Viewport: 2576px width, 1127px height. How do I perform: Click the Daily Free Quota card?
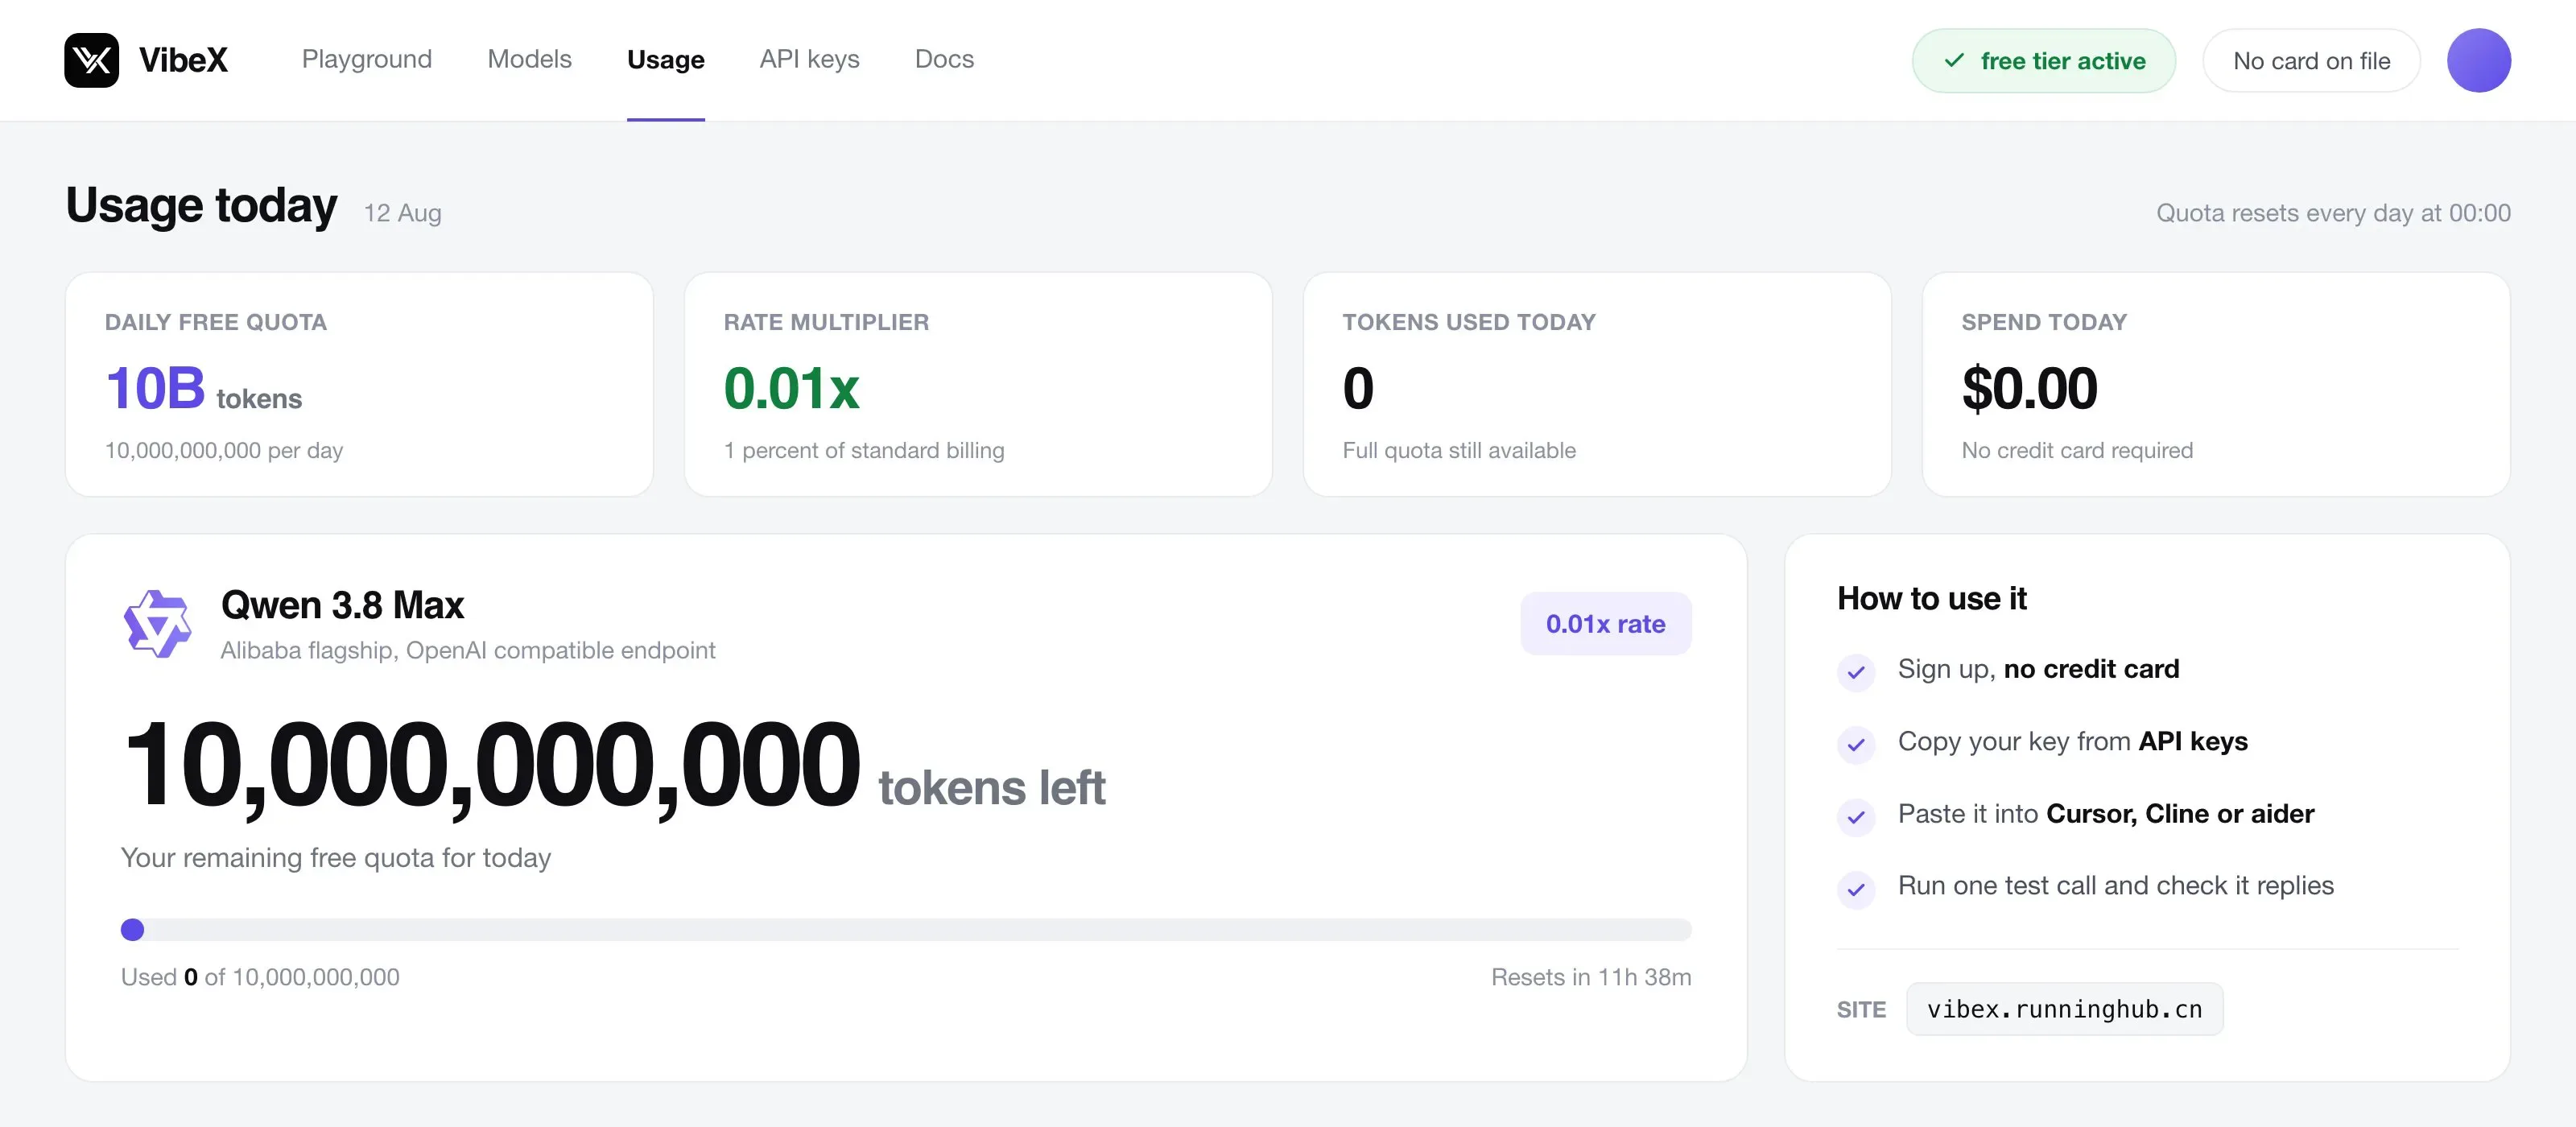pos(359,384)
